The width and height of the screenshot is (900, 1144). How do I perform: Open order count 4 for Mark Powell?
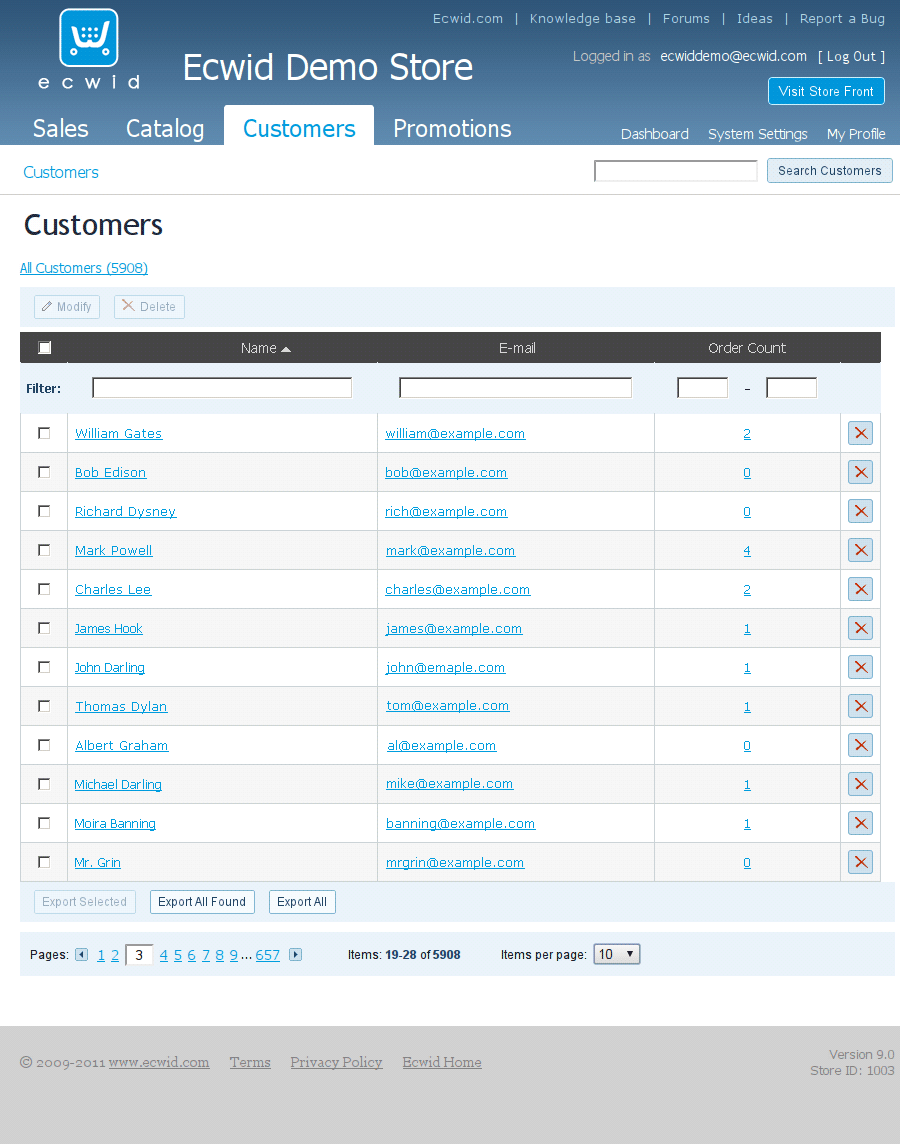tap(747, 551)
